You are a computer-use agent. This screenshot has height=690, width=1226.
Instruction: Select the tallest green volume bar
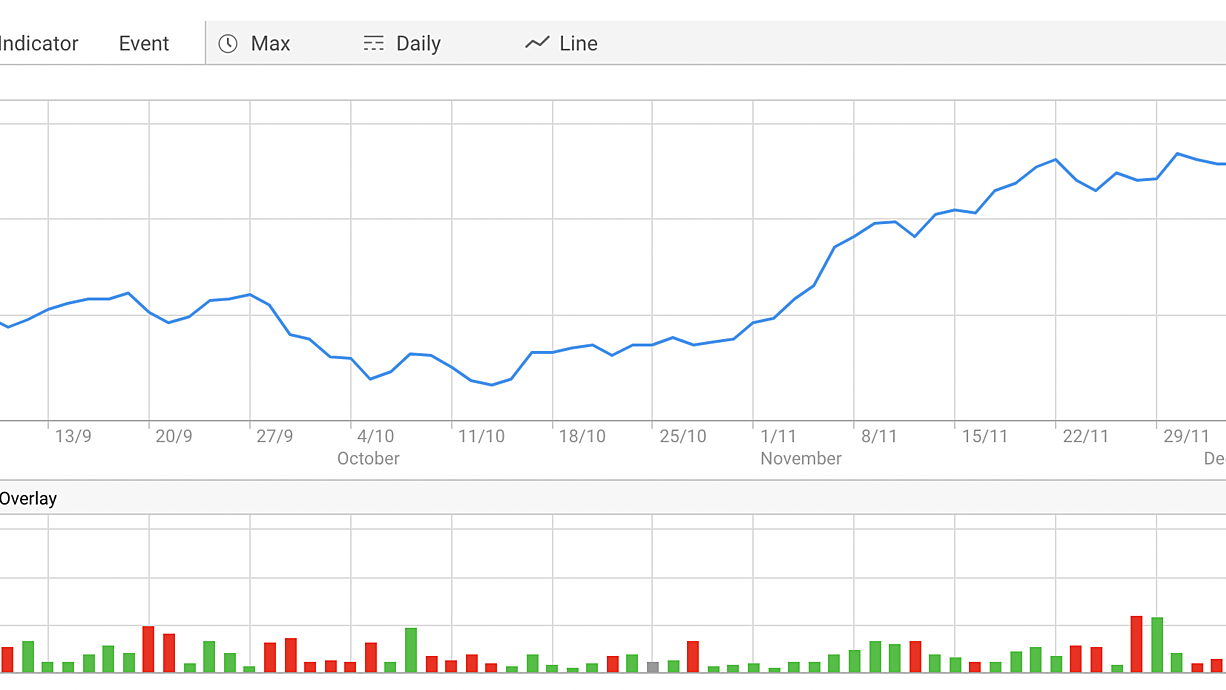pyautogui.click(x=1157, y=645)
